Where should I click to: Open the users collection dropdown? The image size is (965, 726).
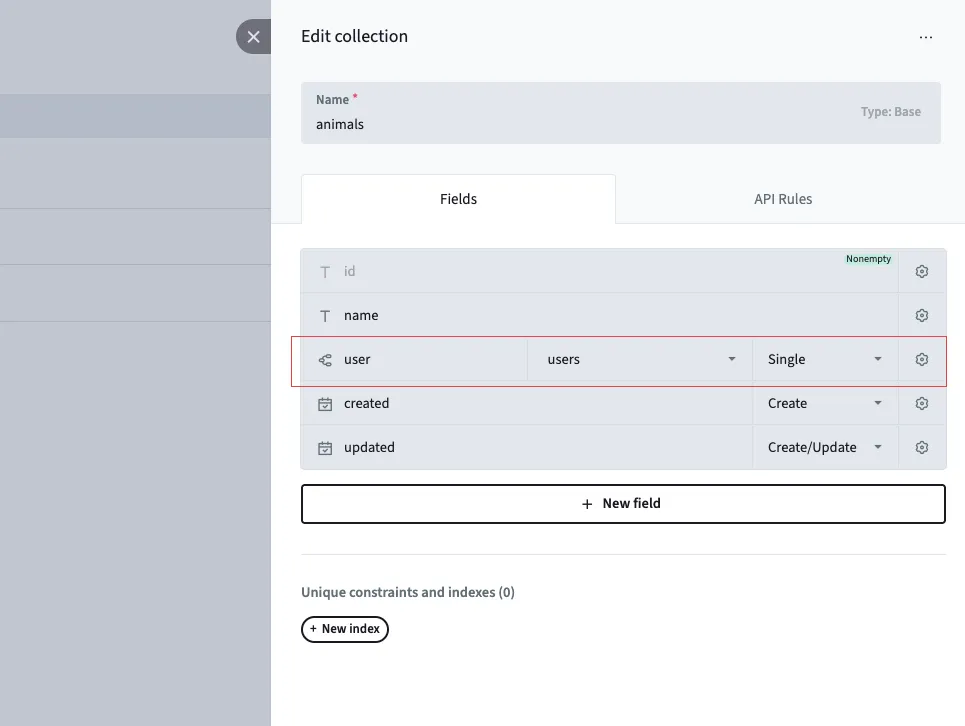(640, 360)
